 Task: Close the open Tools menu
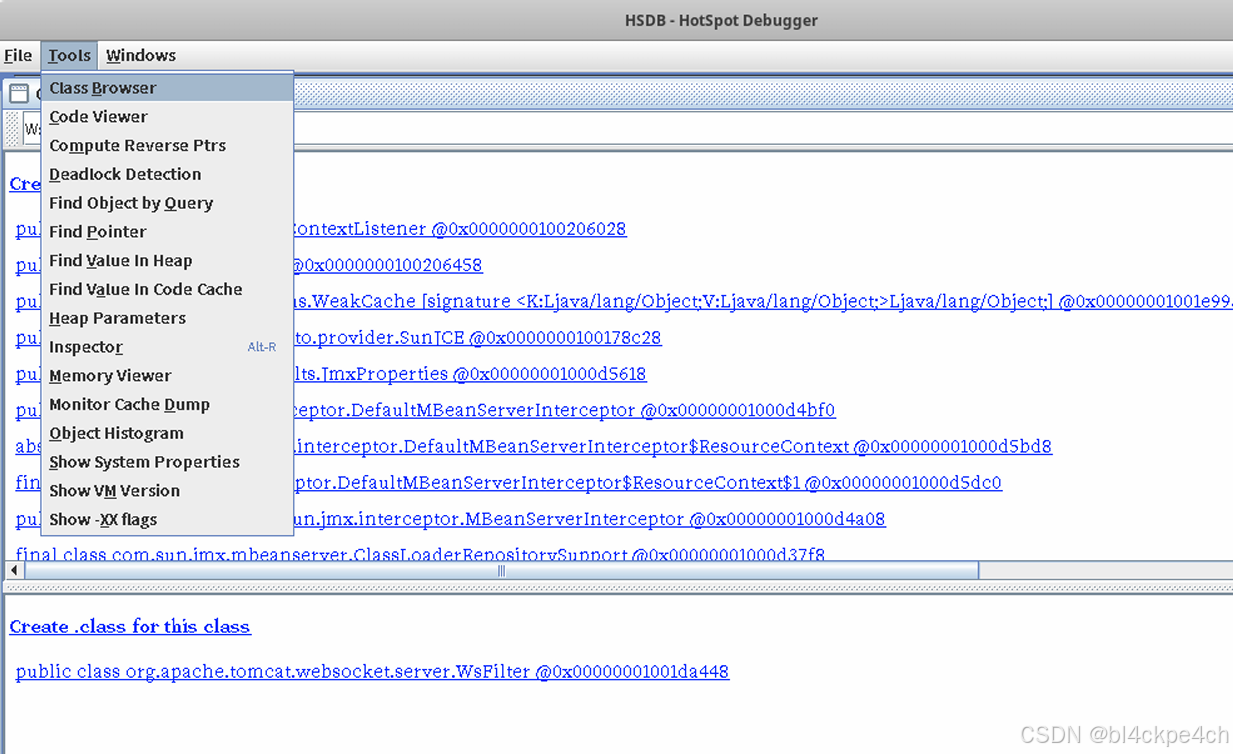pos(69,56)
